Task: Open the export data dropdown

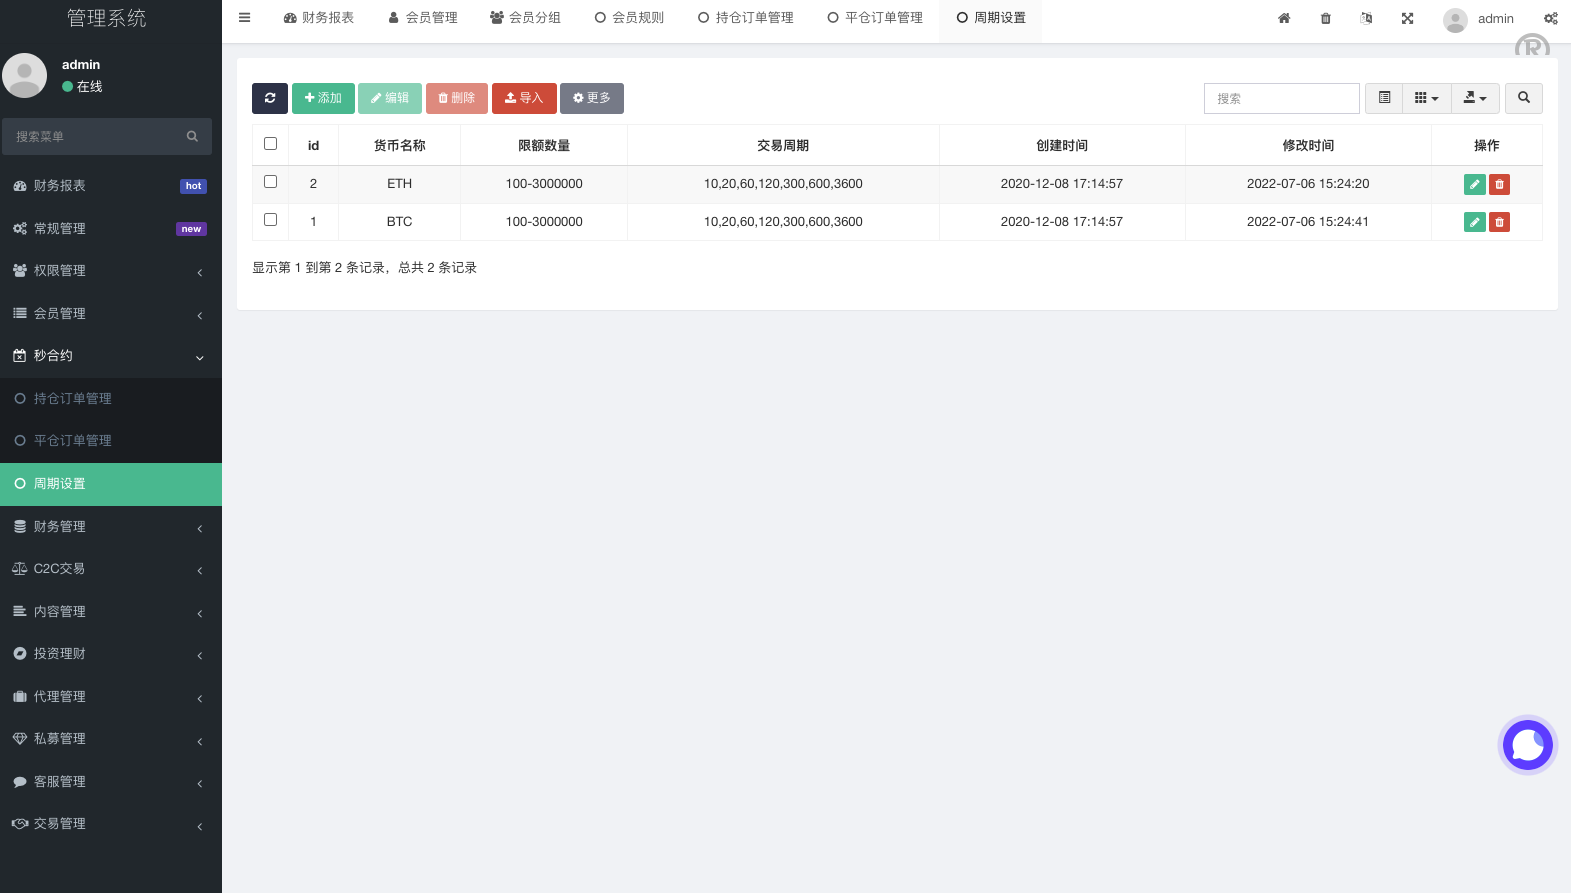Action: [1474, 98]
